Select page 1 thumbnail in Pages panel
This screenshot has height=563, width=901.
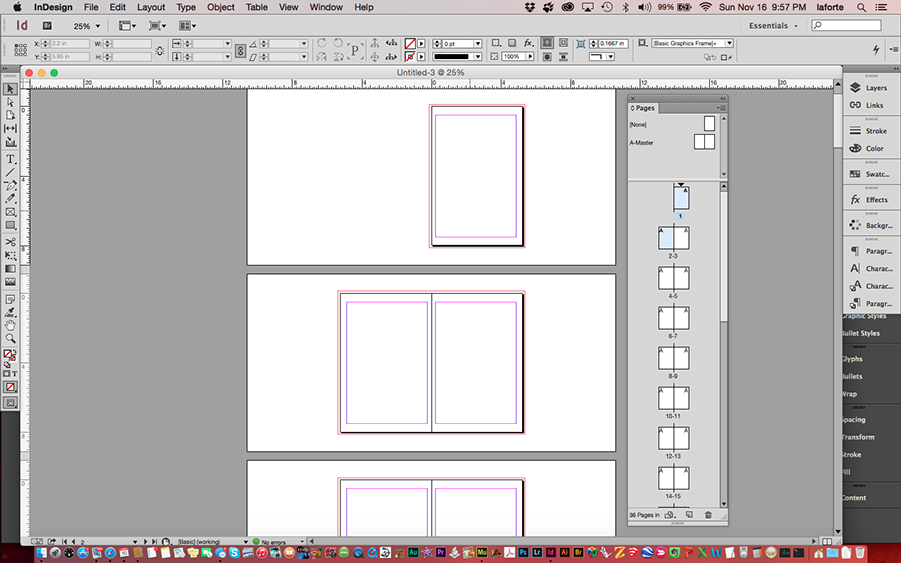pyautogui.click(x=681, y=197)
